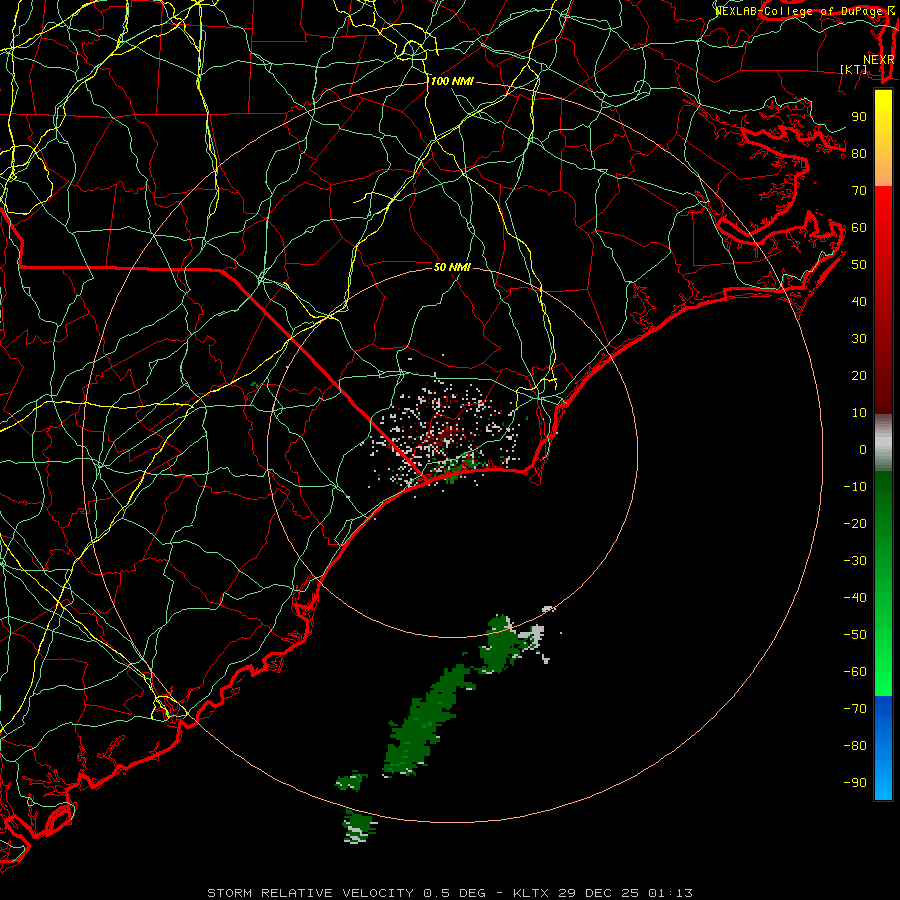
Task: Click the -20 value on velocity scale
Action: coord(855,524)
